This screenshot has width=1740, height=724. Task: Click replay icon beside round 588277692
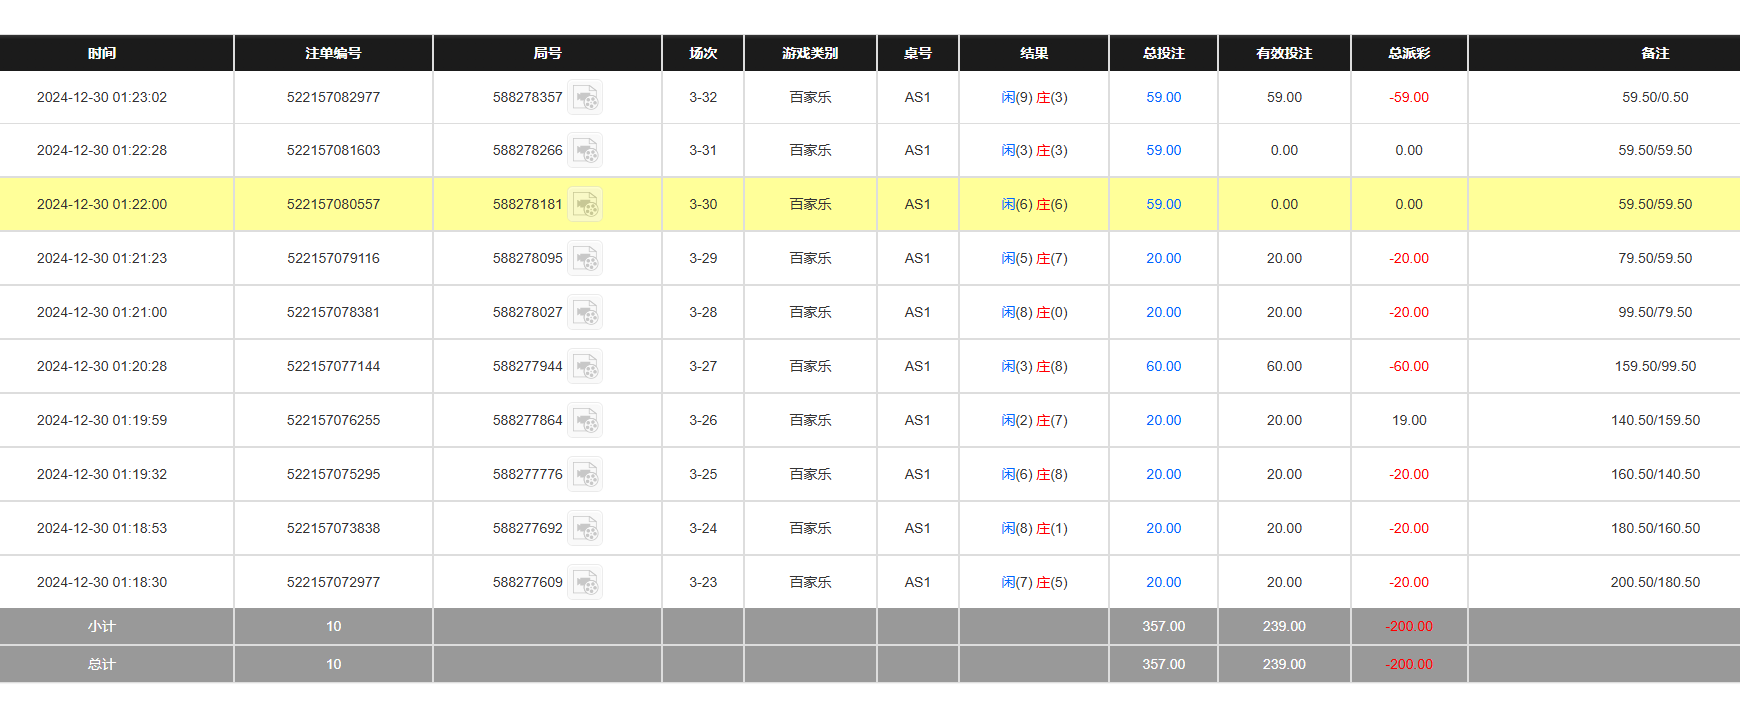[585, 529]
